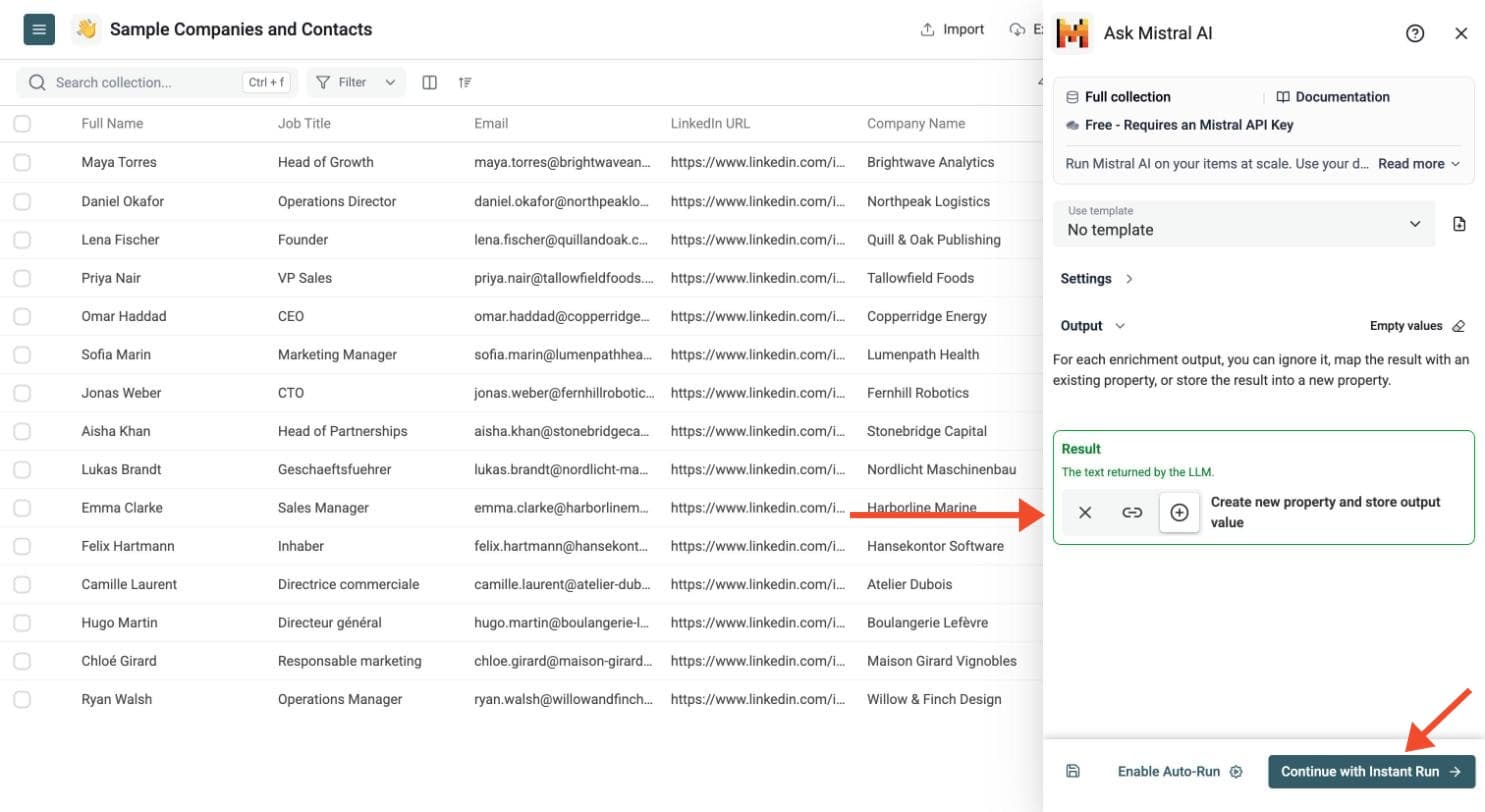The height and width of the screenshot is (812, 1485).
Task: Click the Company Name column header
Action: point(916,124)
